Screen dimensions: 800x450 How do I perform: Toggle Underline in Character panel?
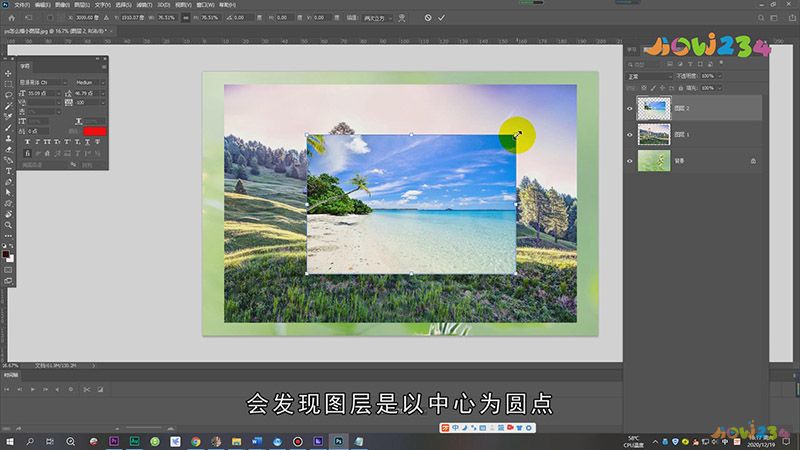pyautogui.click(x=87, y=142)
